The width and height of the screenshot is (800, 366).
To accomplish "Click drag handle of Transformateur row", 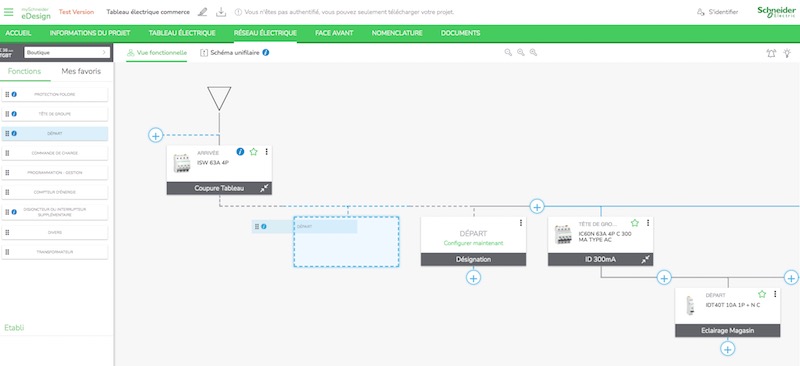I will pyautogui.click(x=7, y=252).
